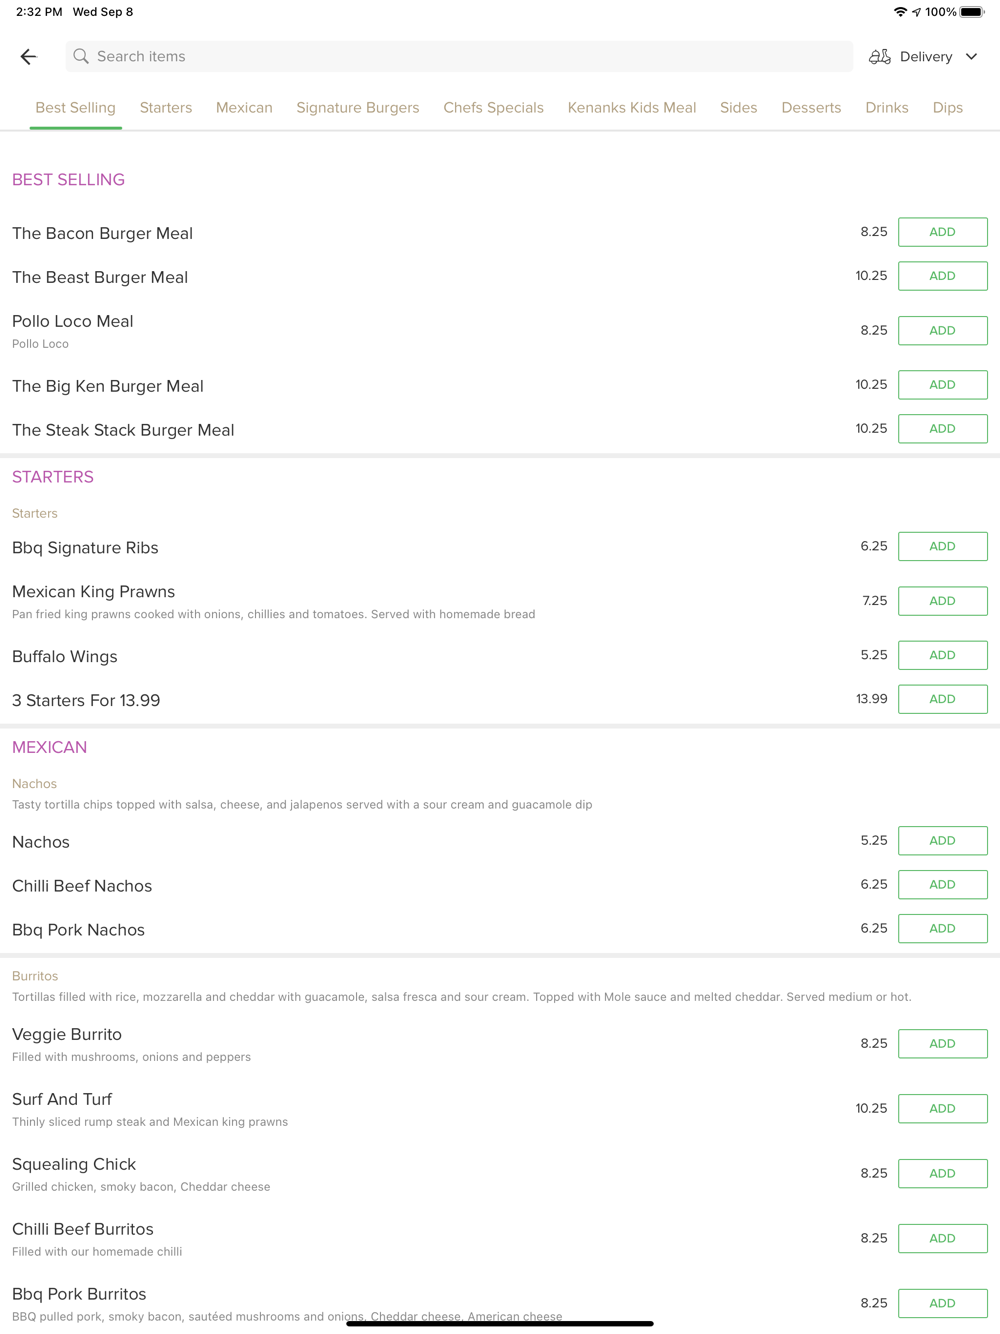This screenshot has width=1000, height=1334.
Task: Open the Signature Burgers tab
Action: [x=358, y=108]
